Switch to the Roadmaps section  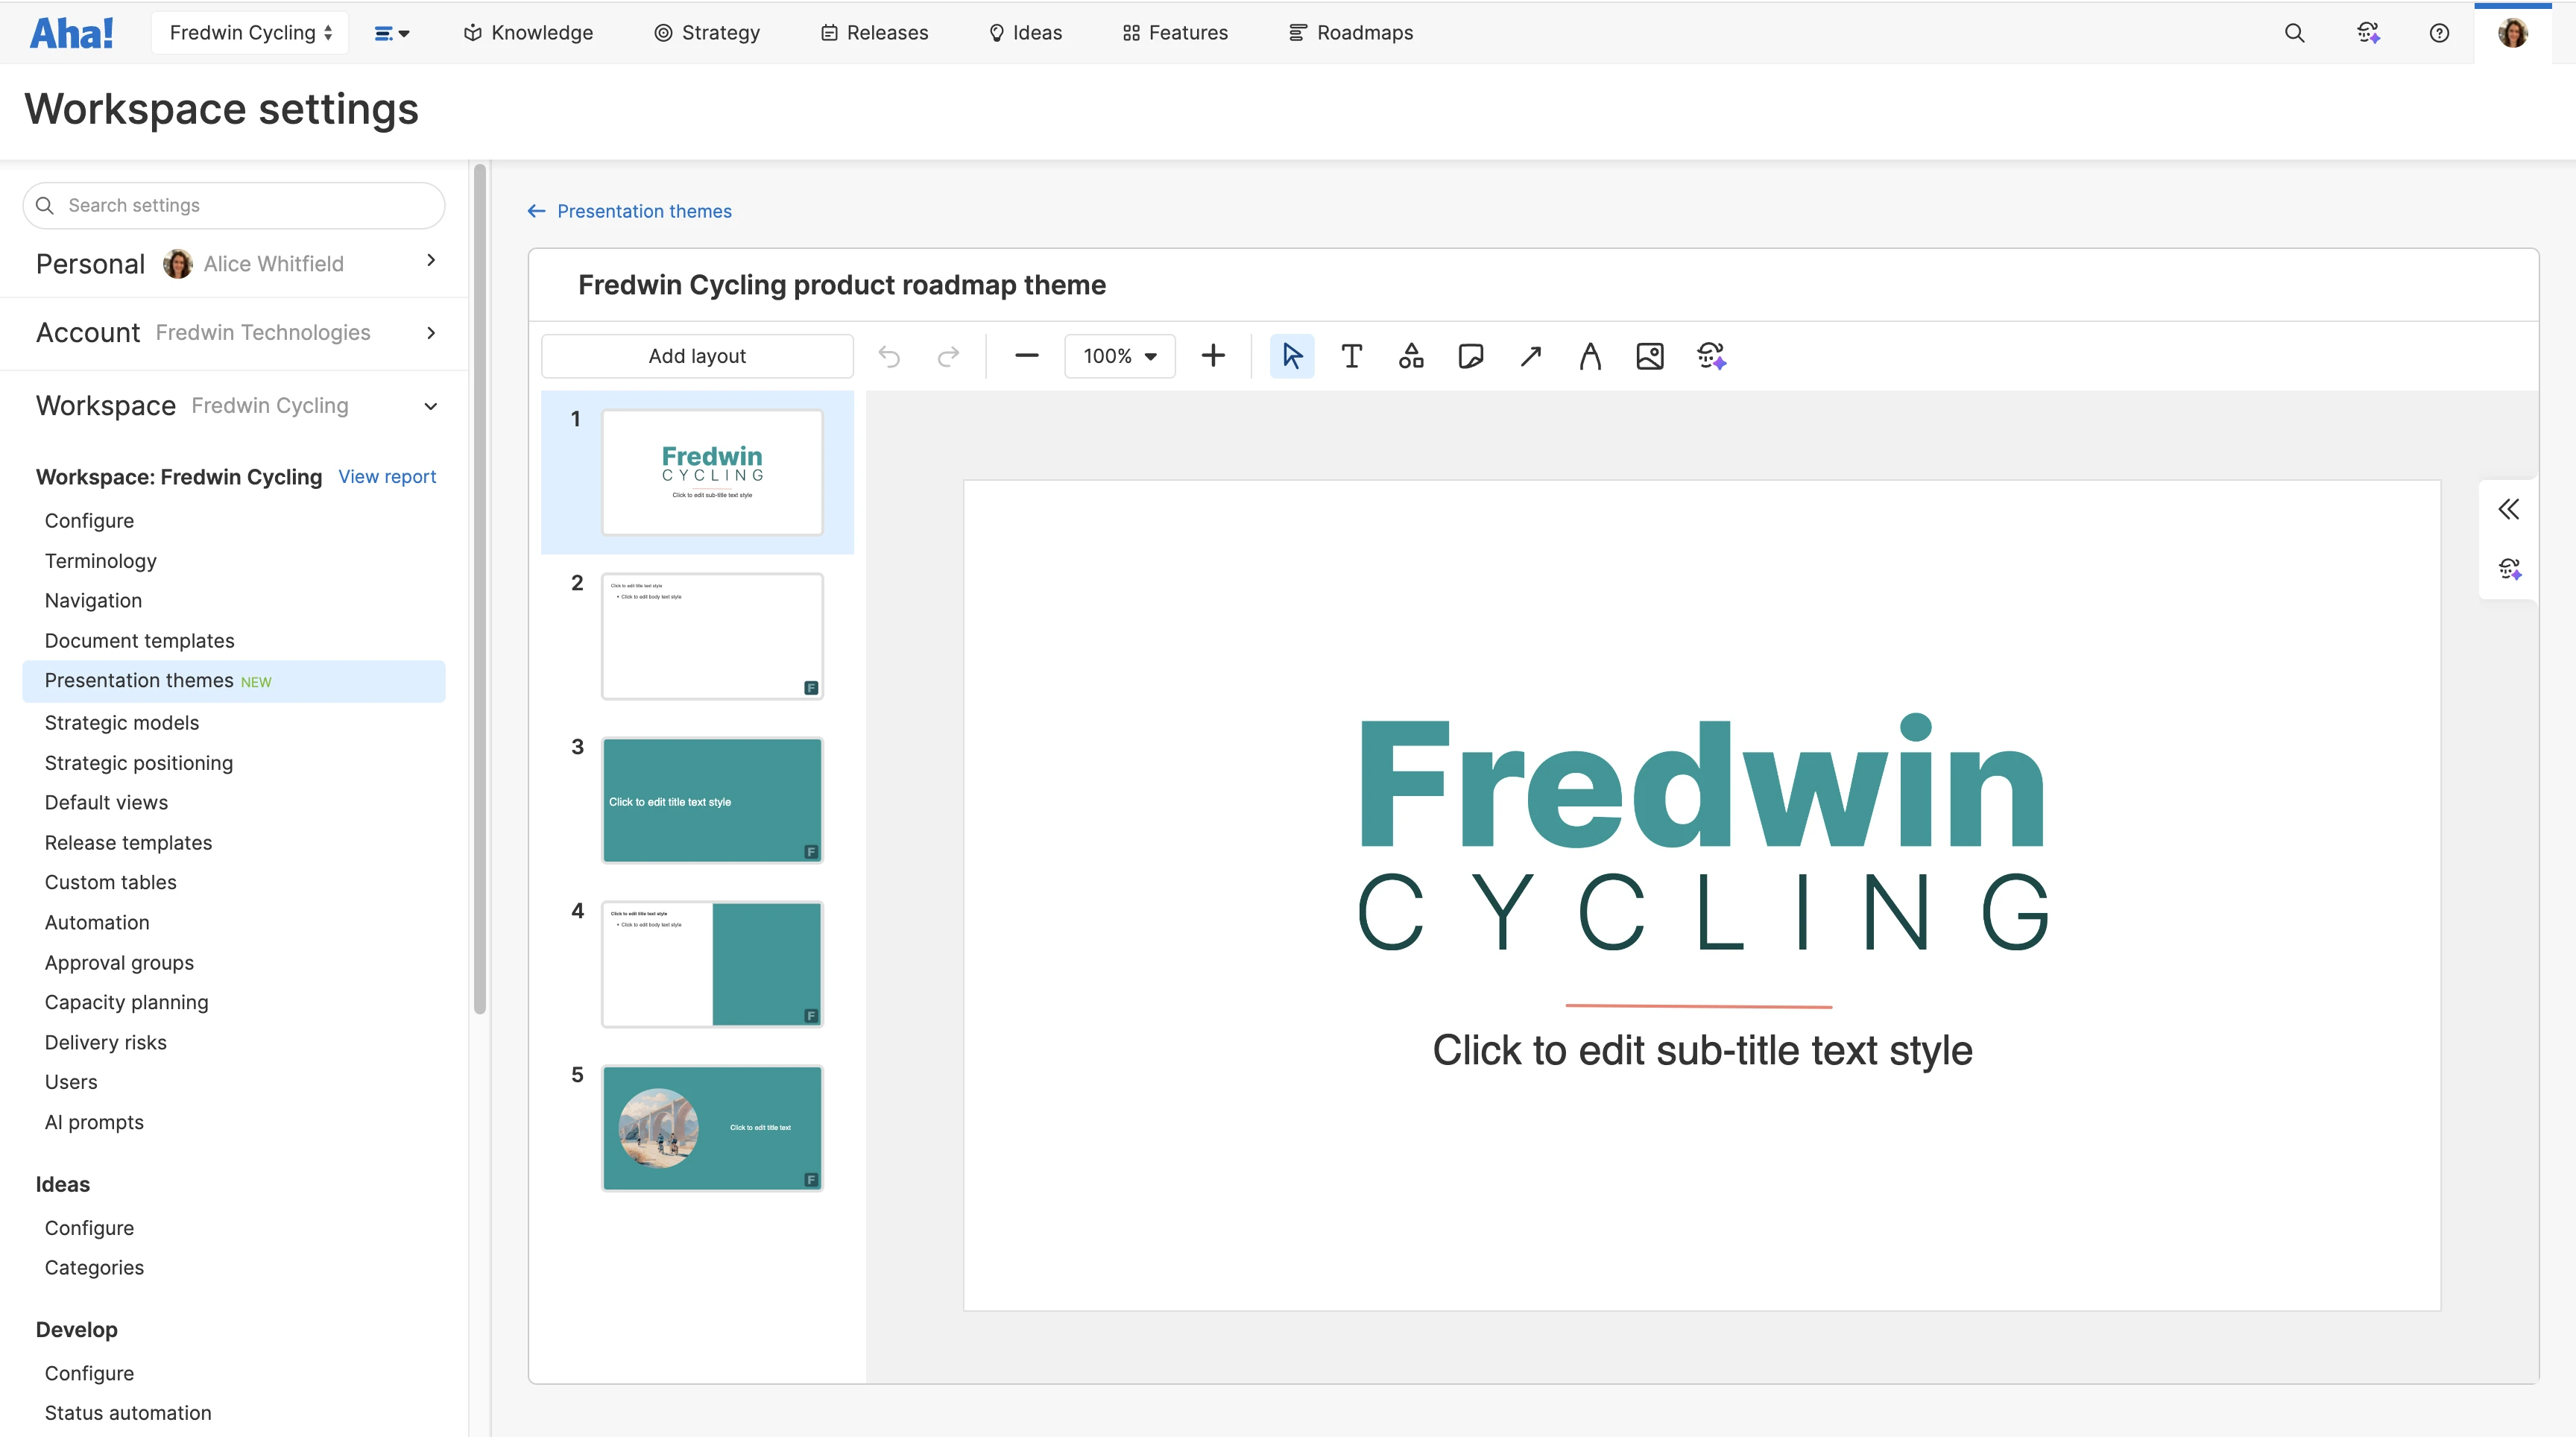coord(1351,32)
